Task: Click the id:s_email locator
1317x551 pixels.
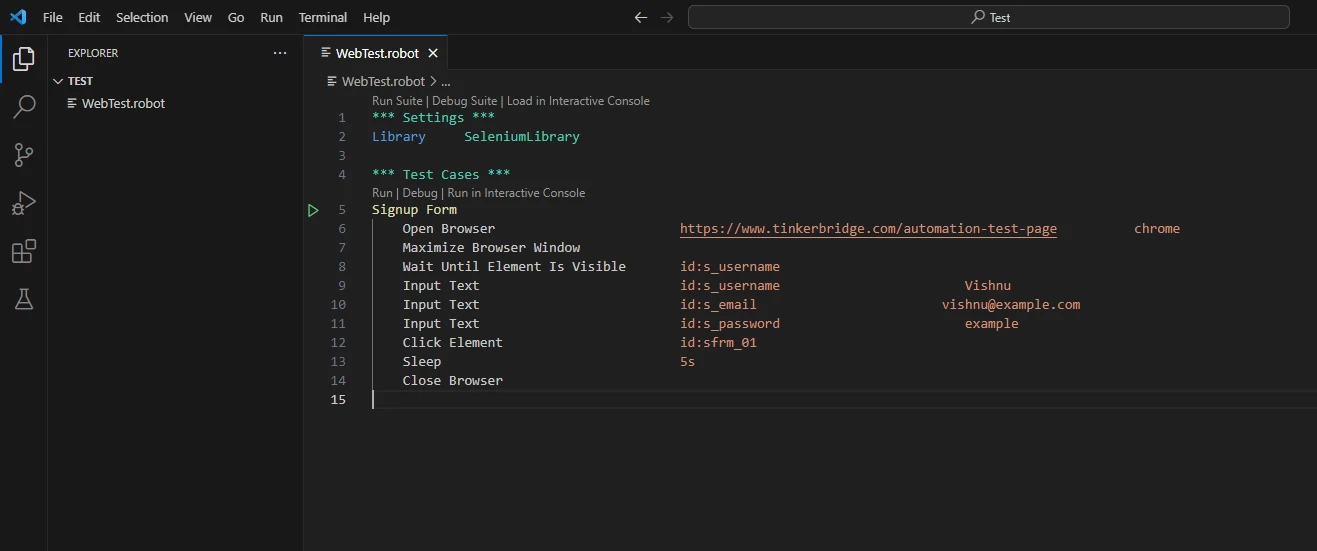Action: click(718, 305)
